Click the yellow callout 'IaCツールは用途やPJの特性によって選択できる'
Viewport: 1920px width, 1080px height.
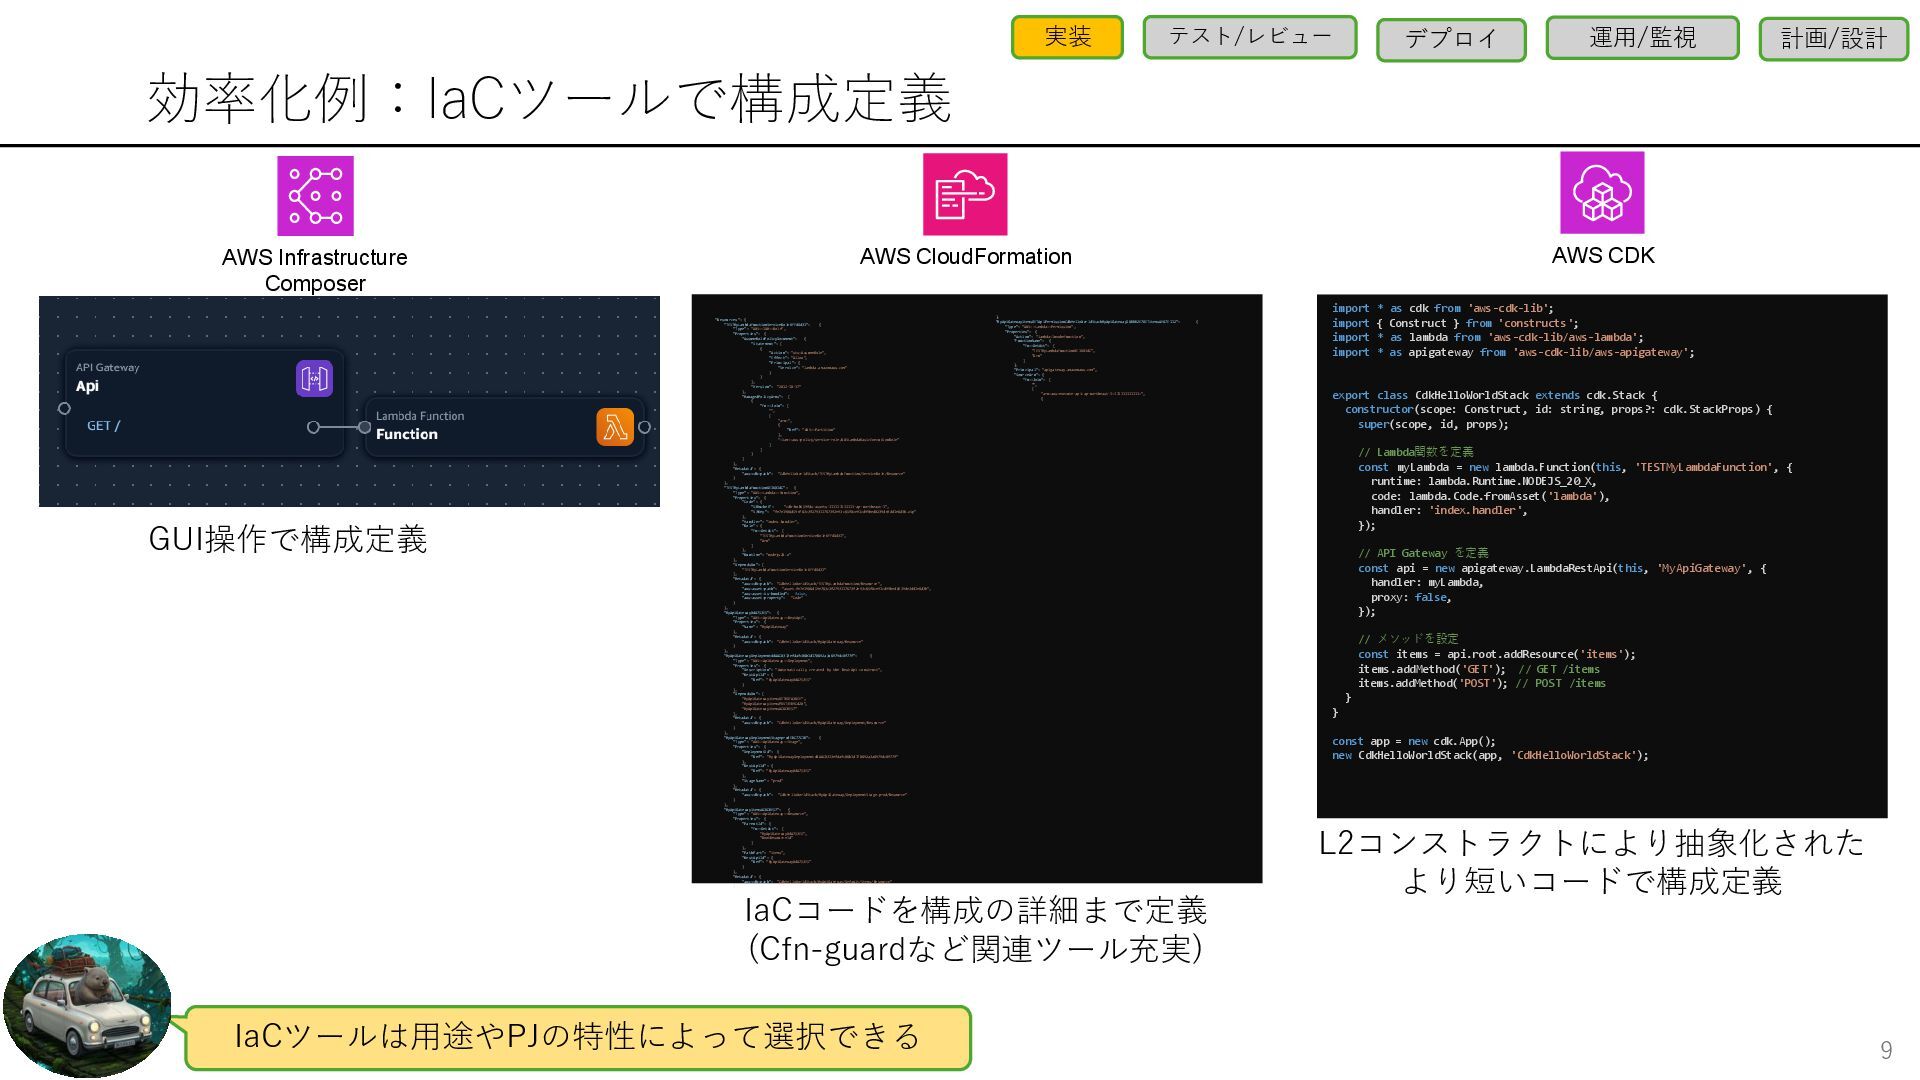point(578,1037)
